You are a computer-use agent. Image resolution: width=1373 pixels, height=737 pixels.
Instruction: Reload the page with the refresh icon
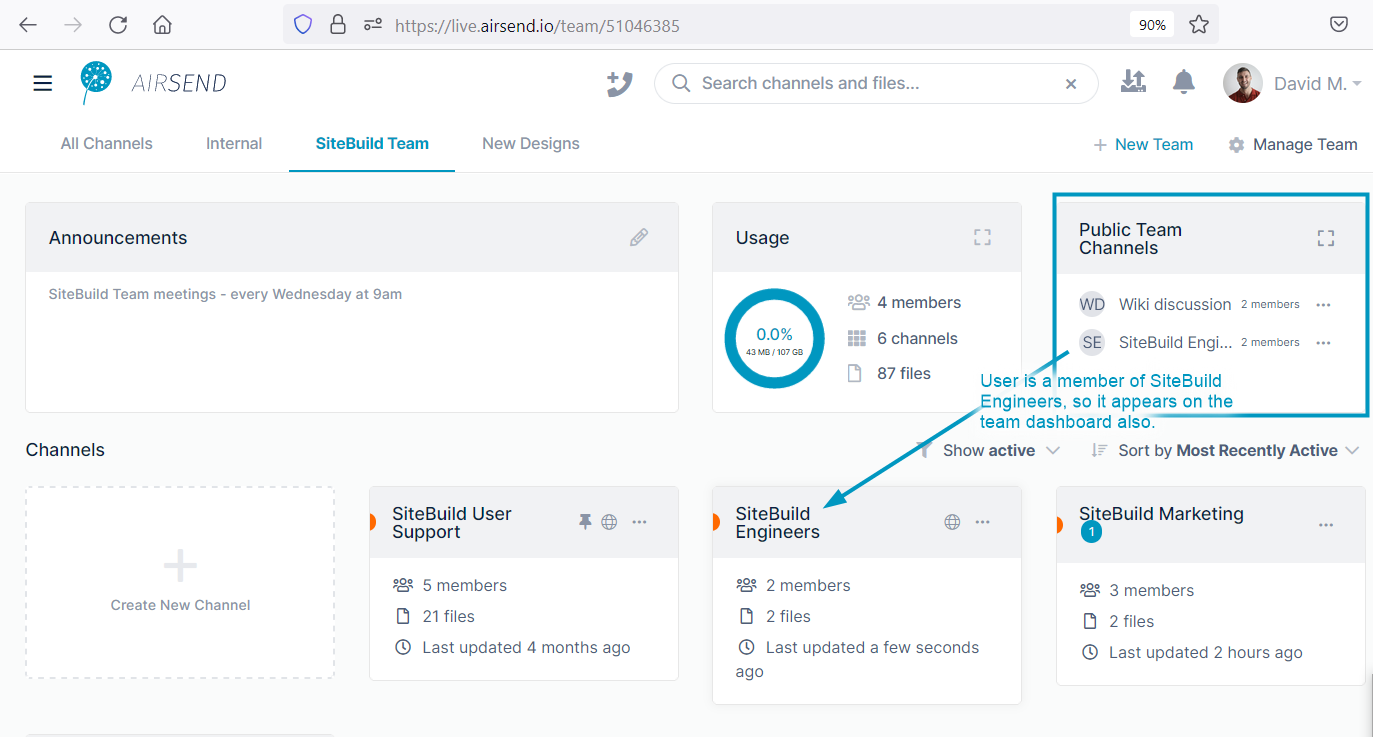tap(118, 25)
